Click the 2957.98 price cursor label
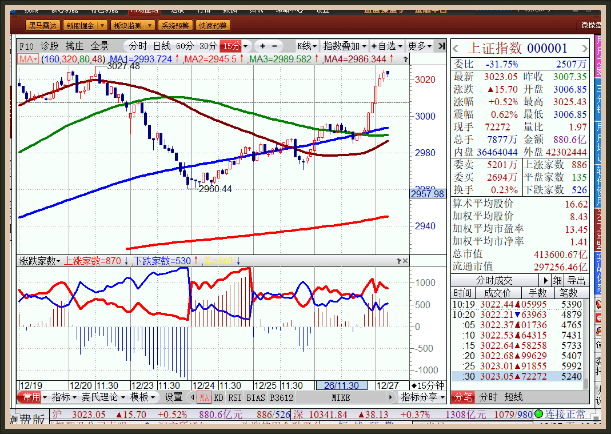 tap(427, 194)
